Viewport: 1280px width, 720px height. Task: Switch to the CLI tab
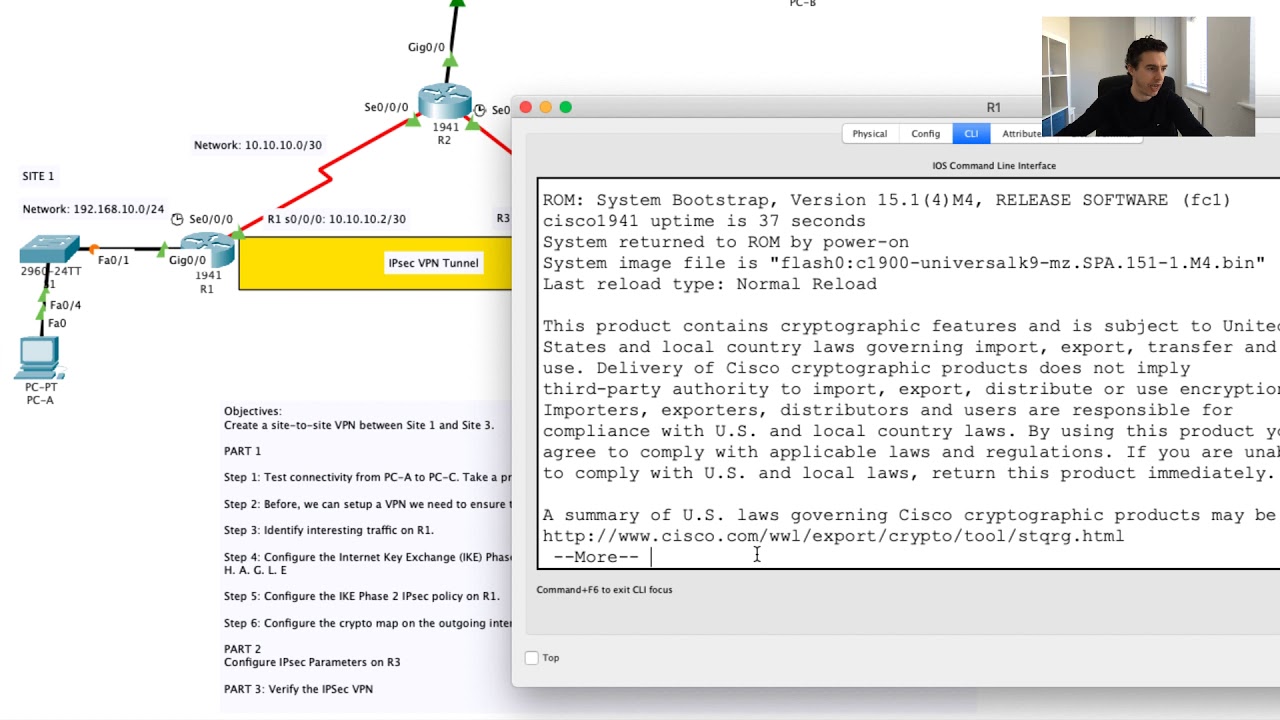coord(970,133)
